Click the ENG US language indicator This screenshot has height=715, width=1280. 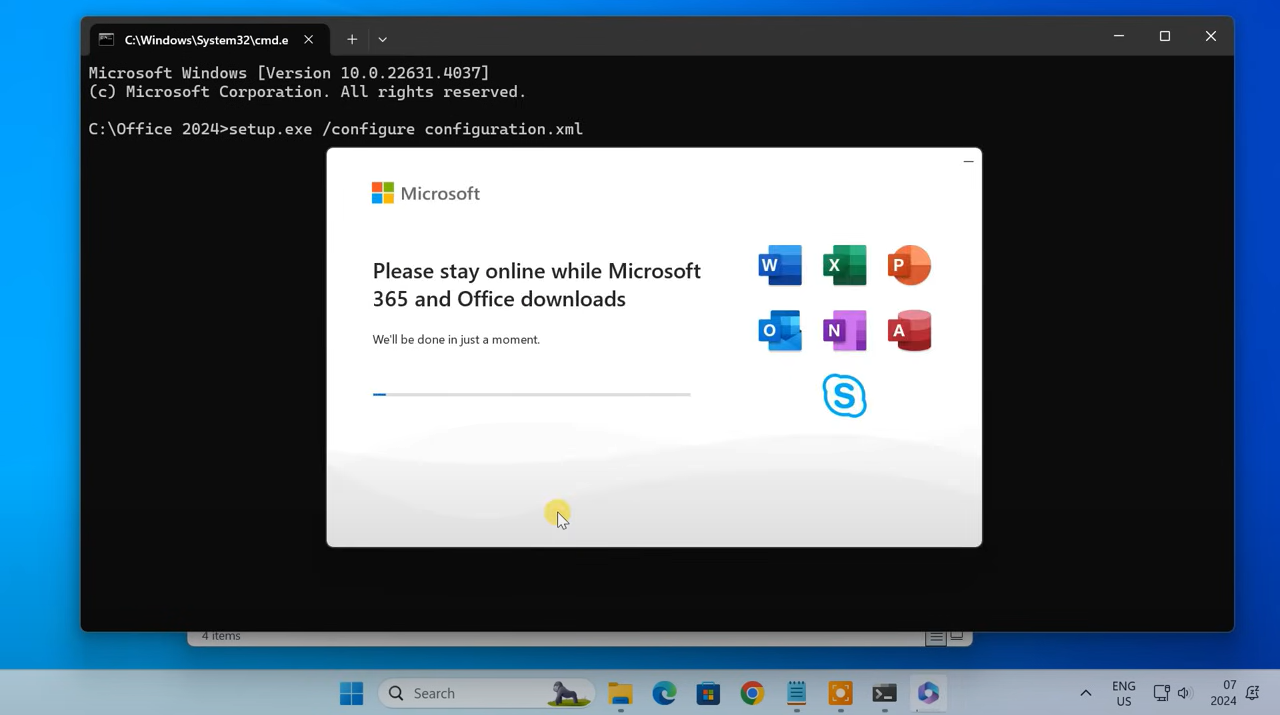(x=1124, y=693)
